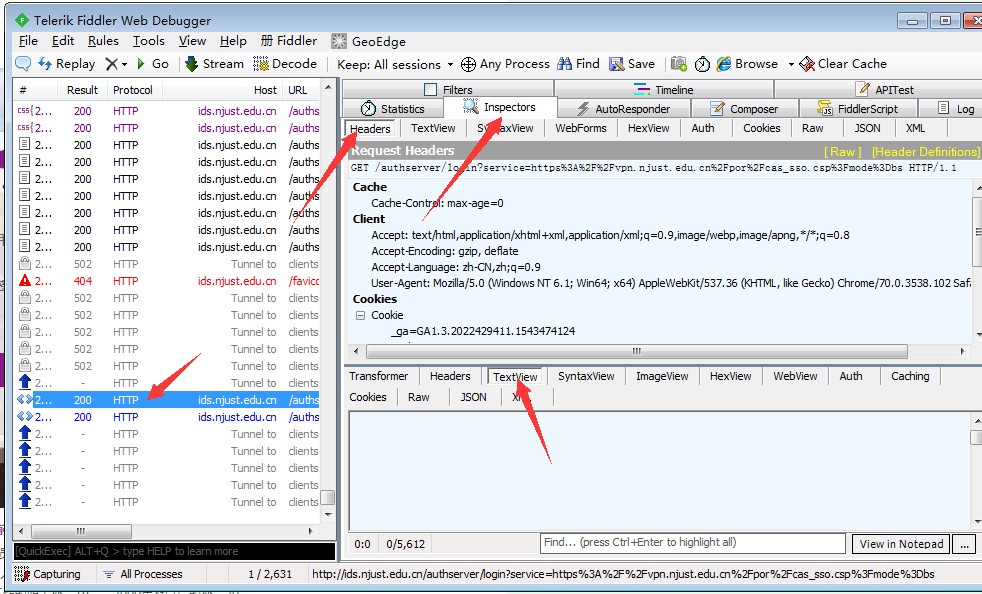982x594 pixels.
Task: Switch to the Composer tab
Action: tap(744, 108)
